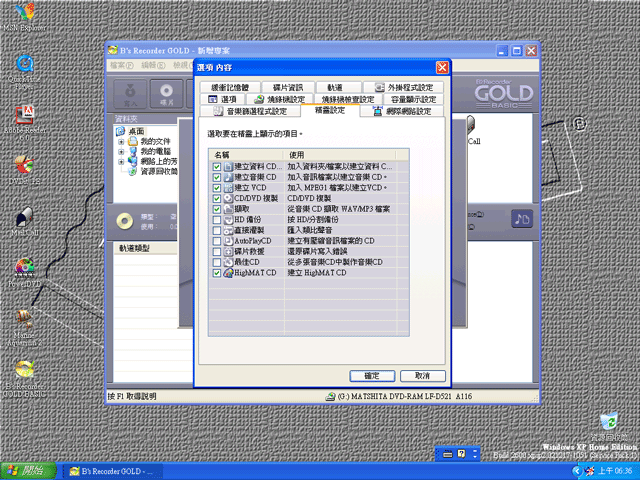The image size is (640, 480).
Task: Click the HighMAT CD row icon
Action: point(228,273)
